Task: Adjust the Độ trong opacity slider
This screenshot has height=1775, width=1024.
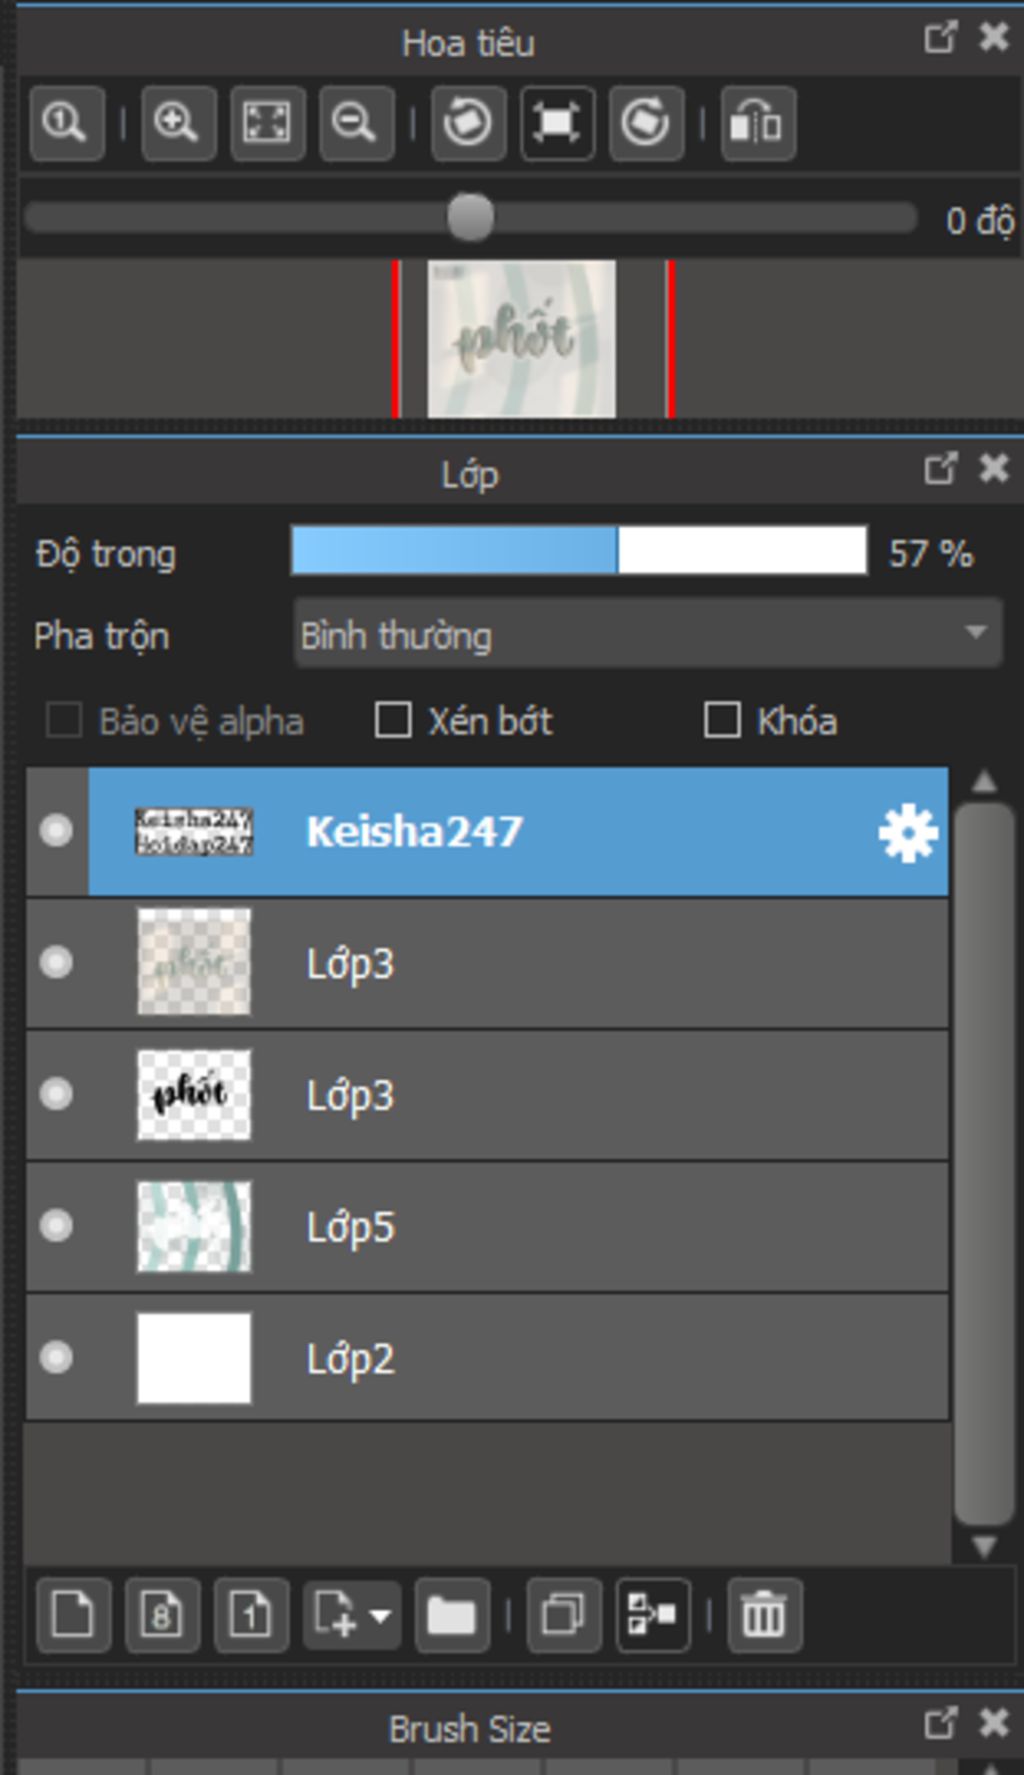Action: pyautogui.click(x=578, y=551)
